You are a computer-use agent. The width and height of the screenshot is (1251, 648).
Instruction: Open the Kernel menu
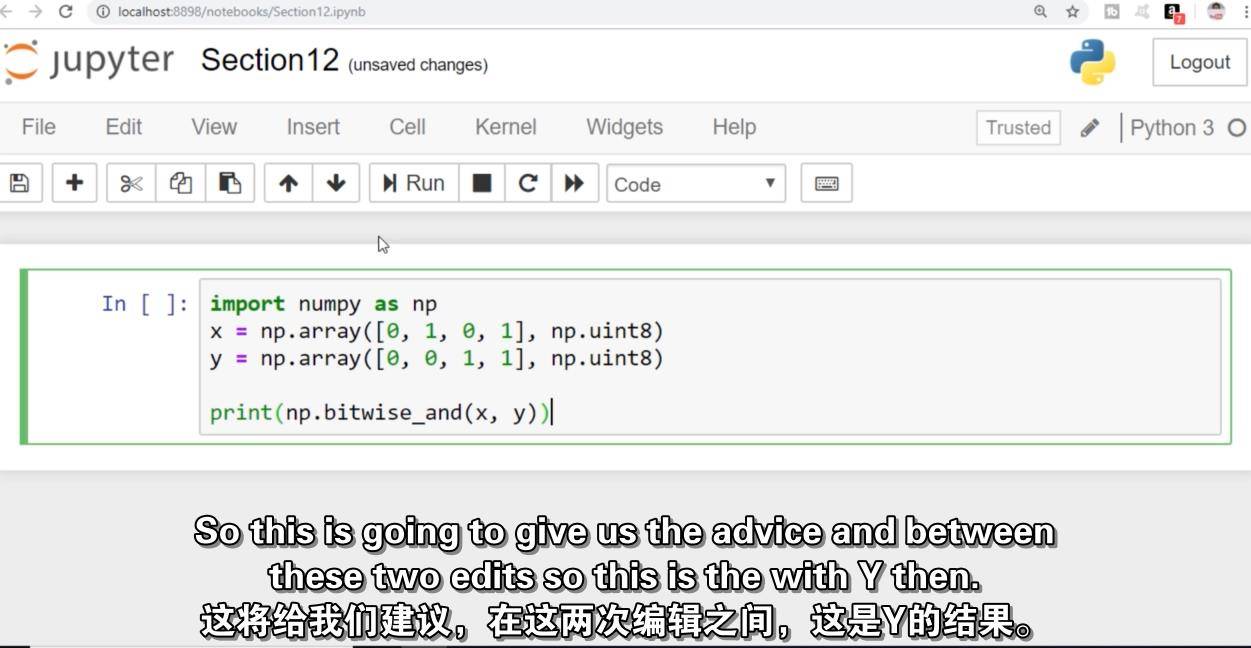(505, 127)
